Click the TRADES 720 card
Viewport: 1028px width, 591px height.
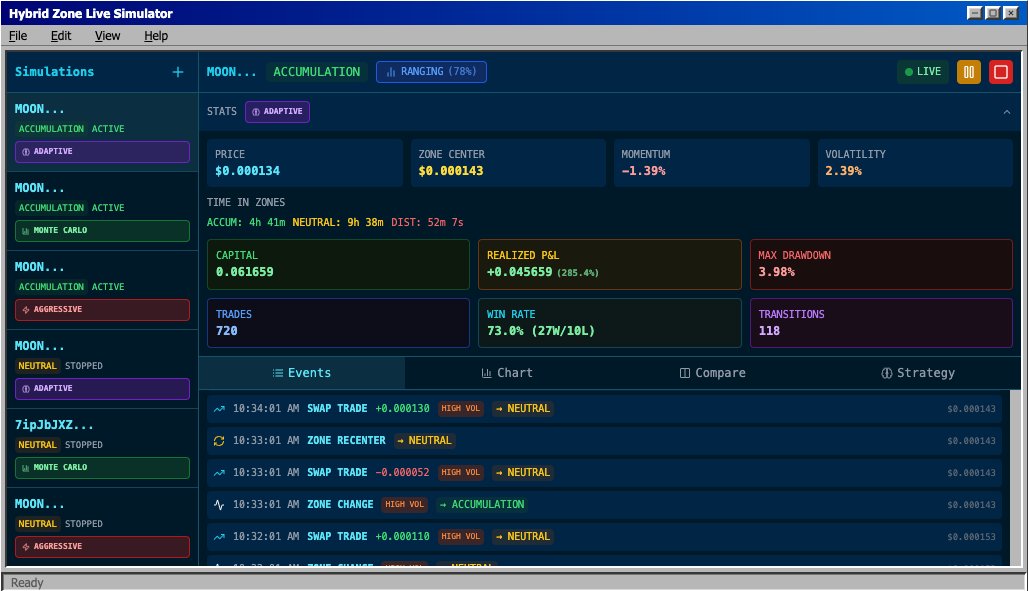point(338,323)
